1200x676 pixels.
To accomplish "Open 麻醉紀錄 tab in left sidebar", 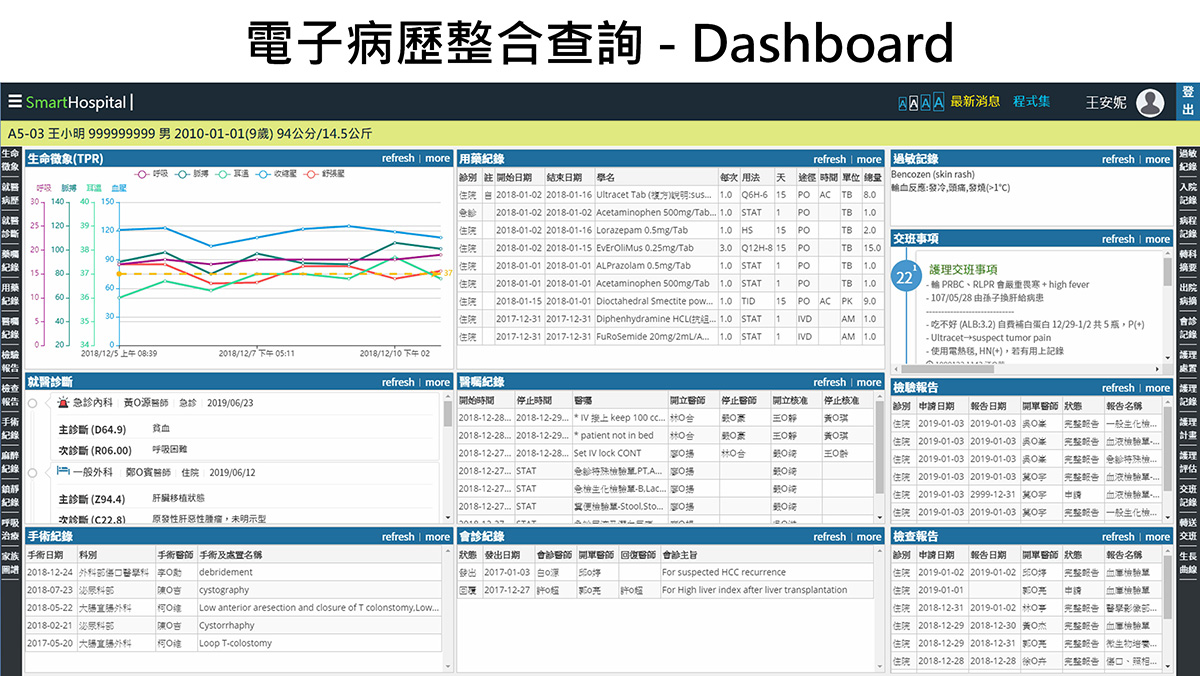I will pyautogui.click(x=10, y=462).
